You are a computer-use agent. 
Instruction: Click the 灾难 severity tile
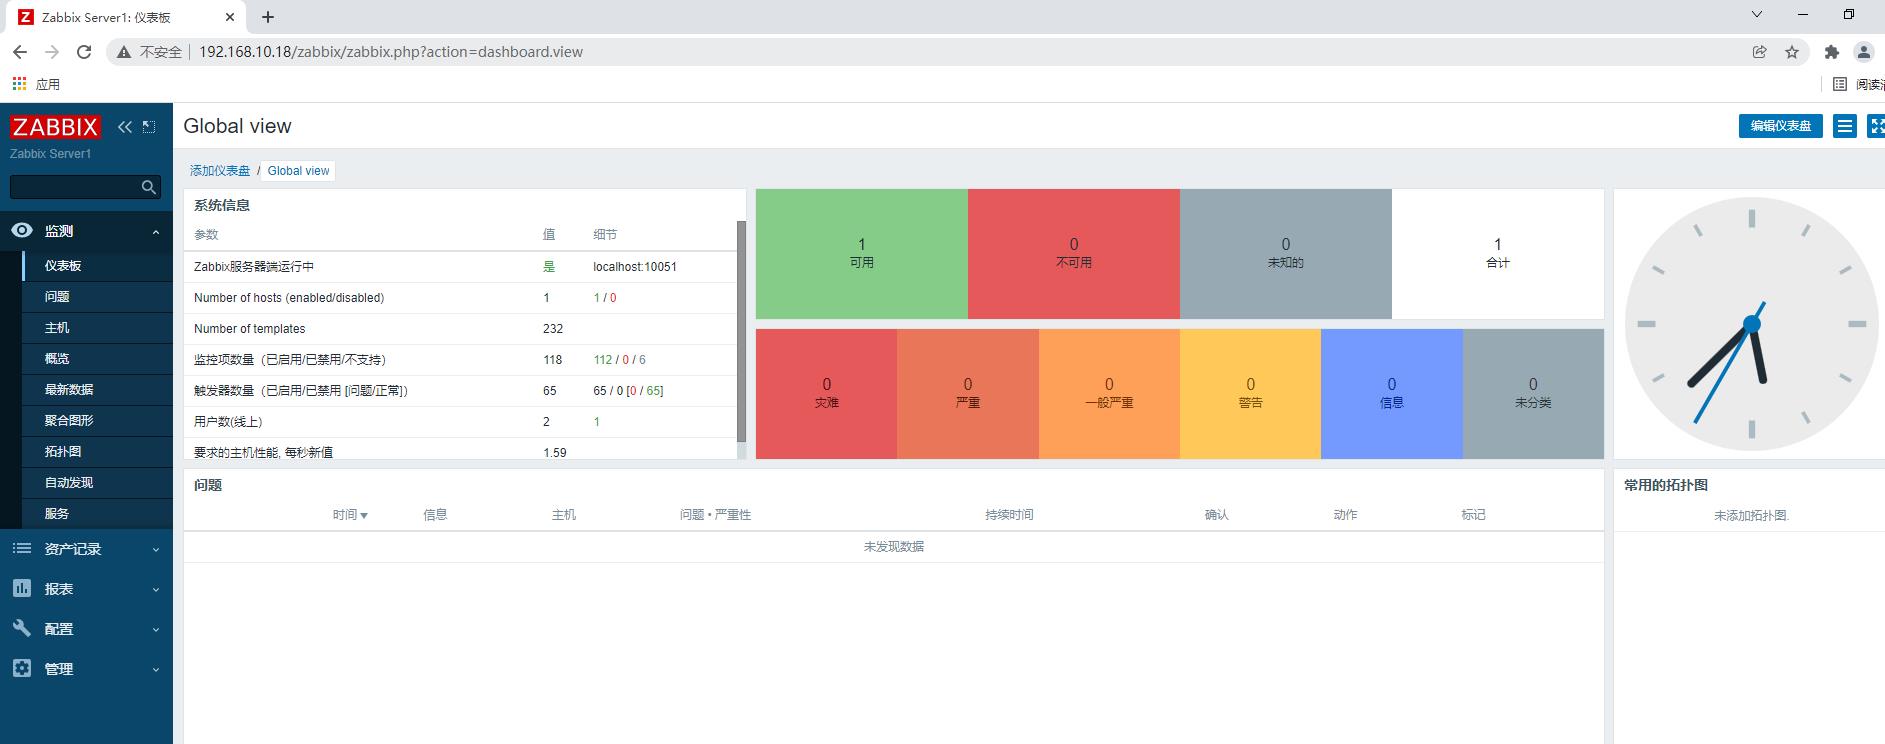point(826,394)
